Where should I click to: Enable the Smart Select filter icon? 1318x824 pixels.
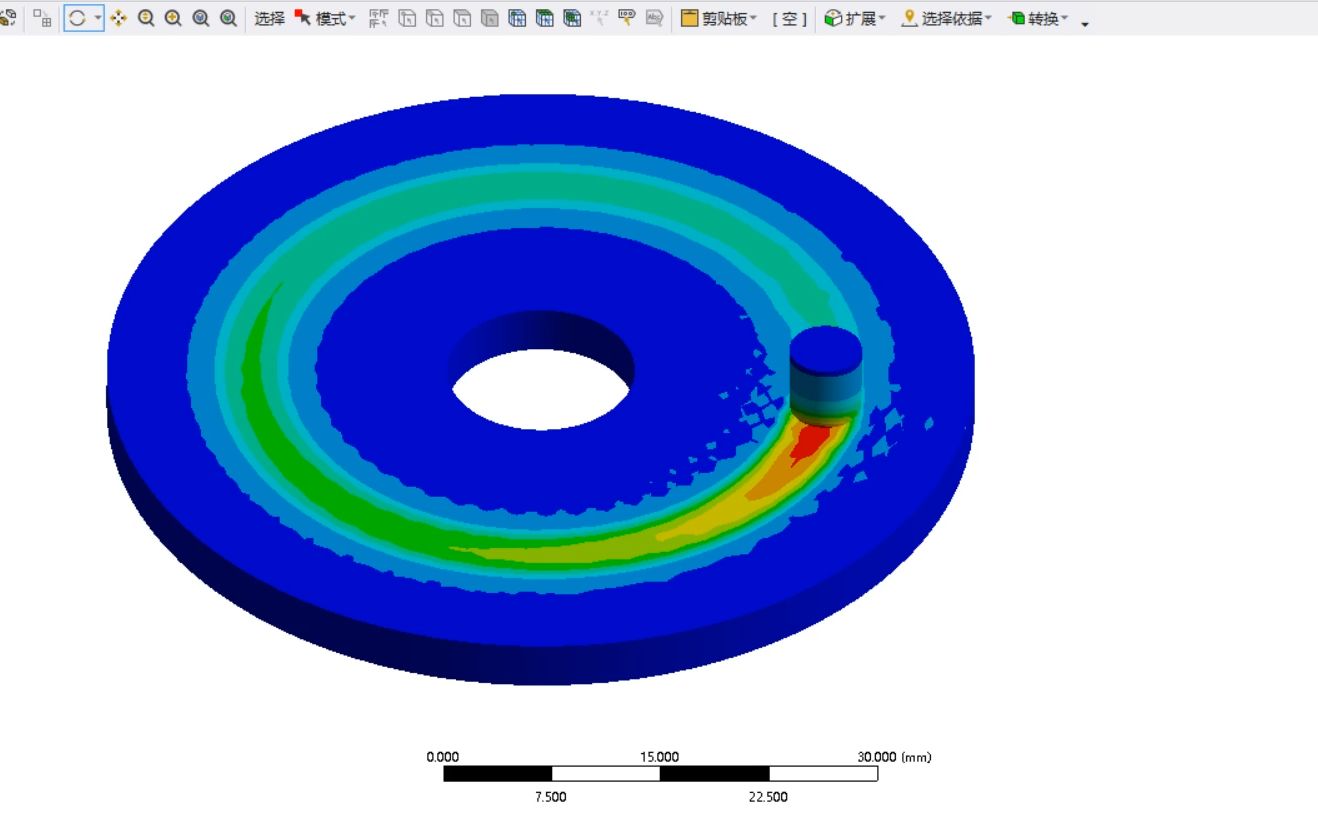379,18
